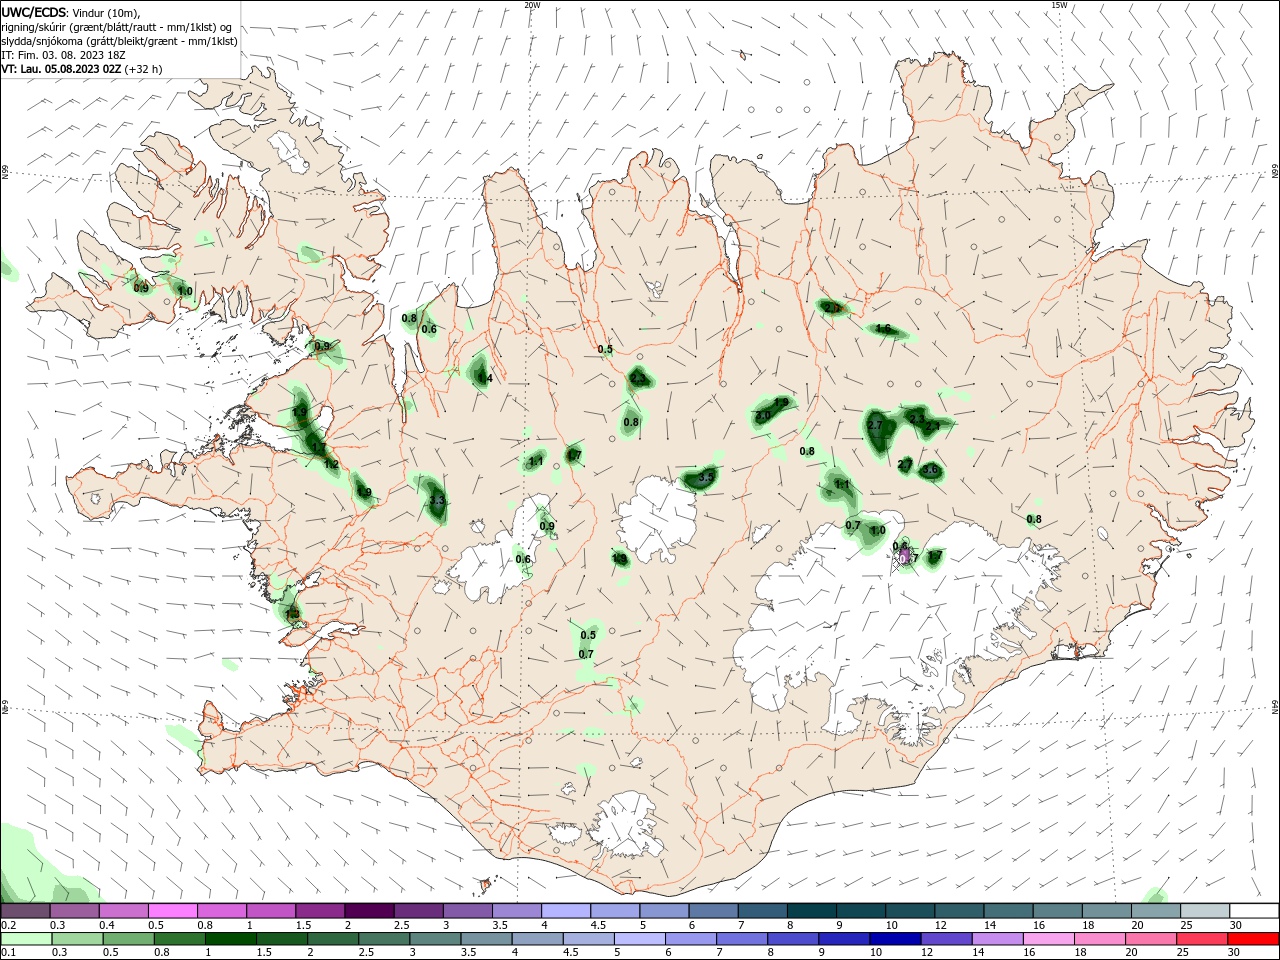Click the UWC/ECDS title text

pyautogui.click(x=34, y=12)
